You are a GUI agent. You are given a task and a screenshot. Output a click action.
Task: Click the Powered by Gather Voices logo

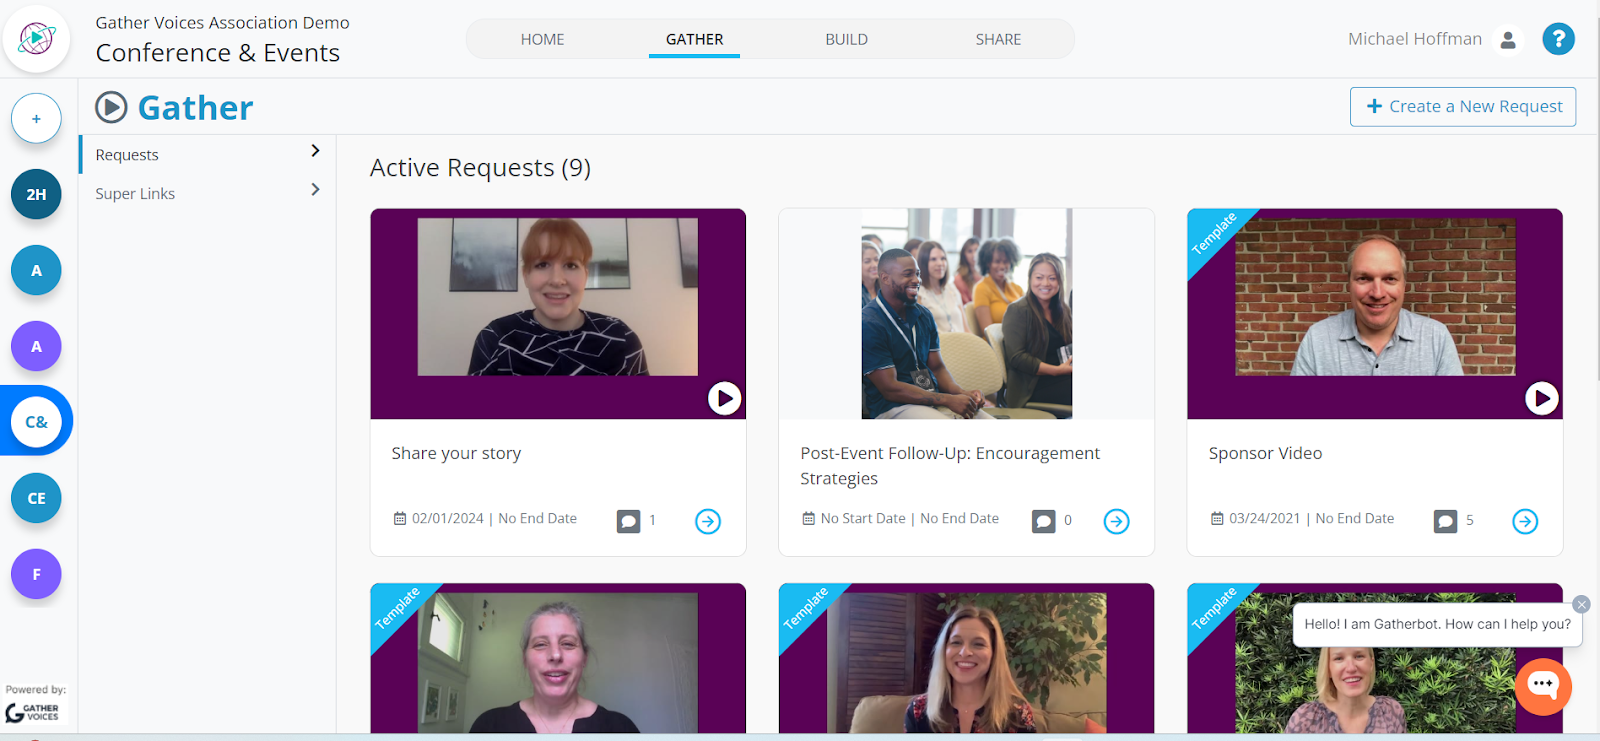click(33, 712)
